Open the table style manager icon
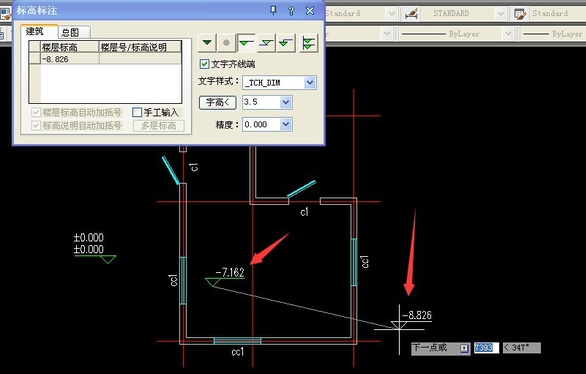Screen dimensions: 586x374 tap(520, 14)
